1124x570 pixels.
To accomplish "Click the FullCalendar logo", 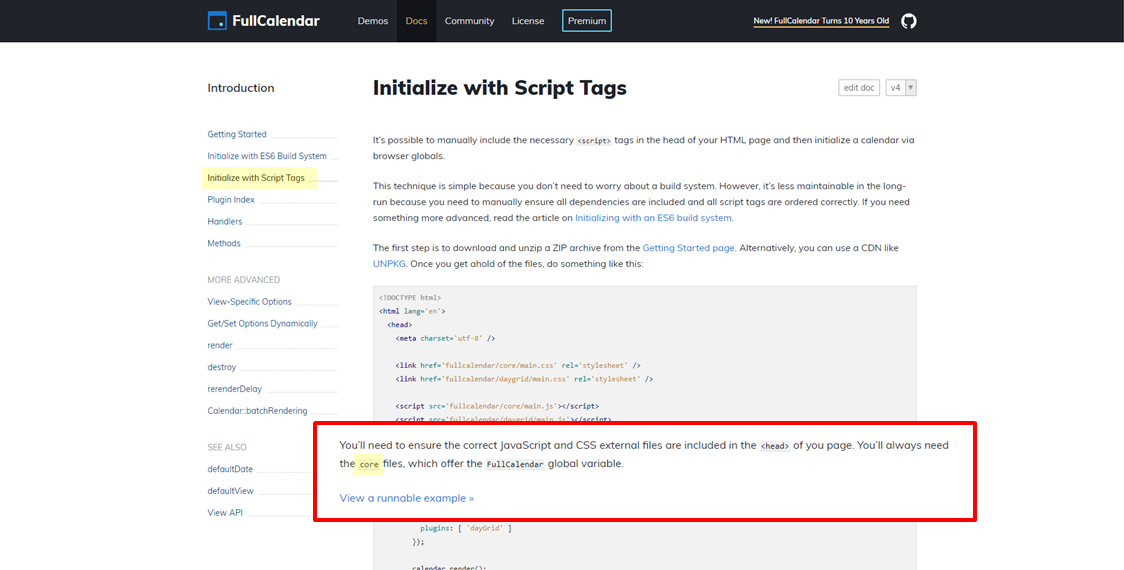I will click(x=263, y=21).
